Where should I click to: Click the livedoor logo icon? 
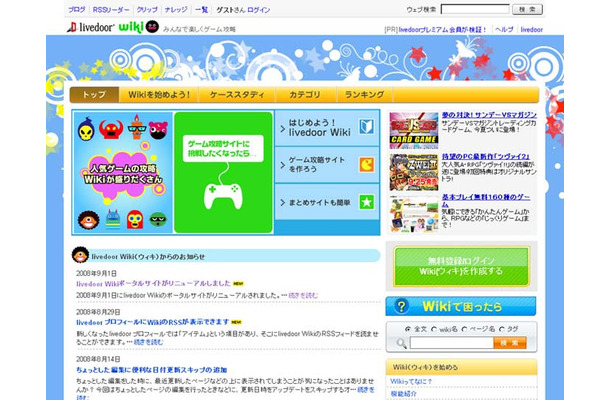point(72,27)
